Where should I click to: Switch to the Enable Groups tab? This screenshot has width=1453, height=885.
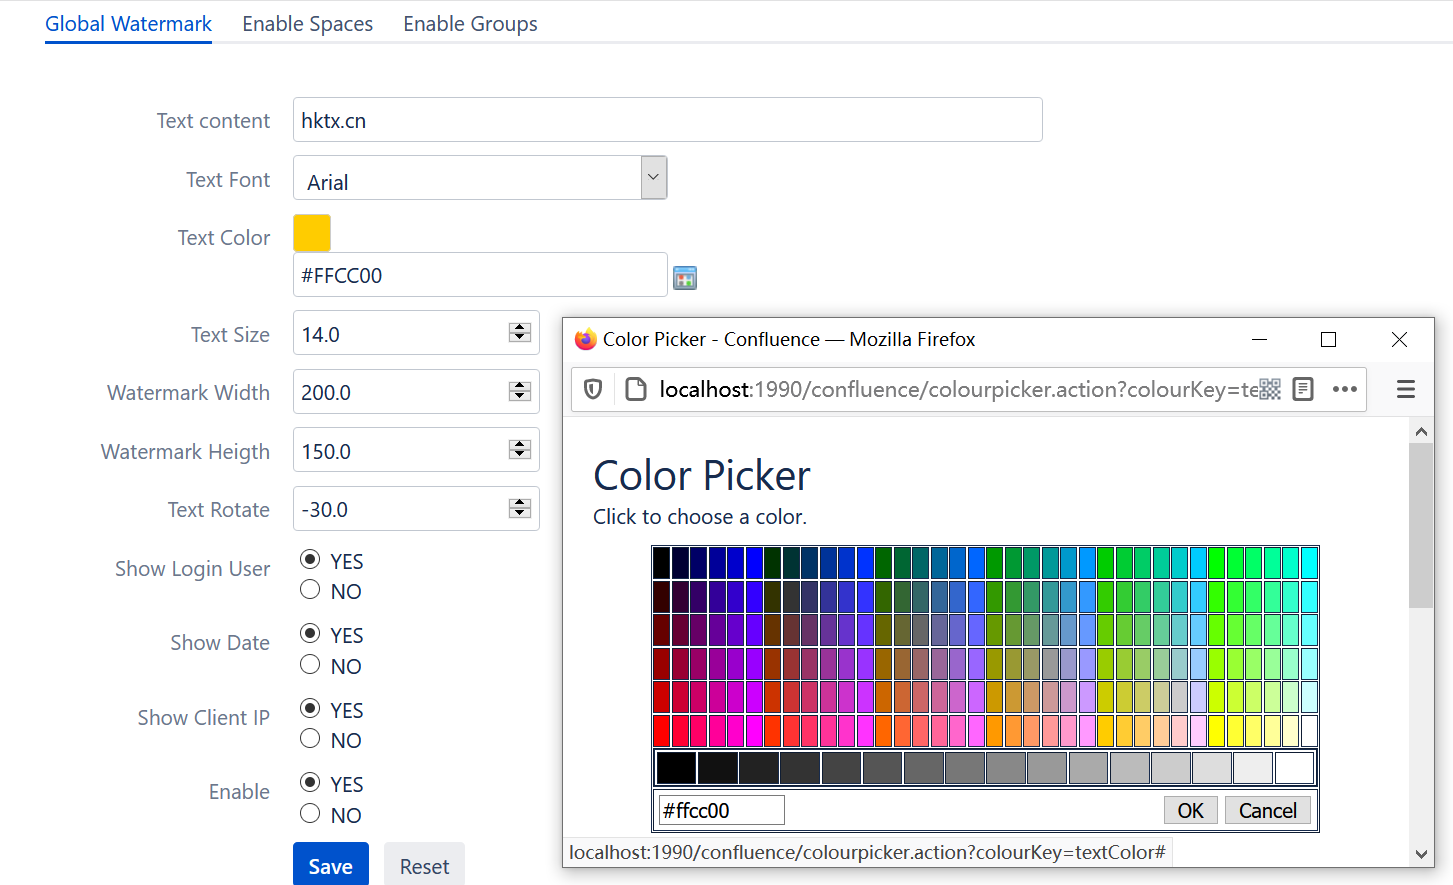(470, 24)
